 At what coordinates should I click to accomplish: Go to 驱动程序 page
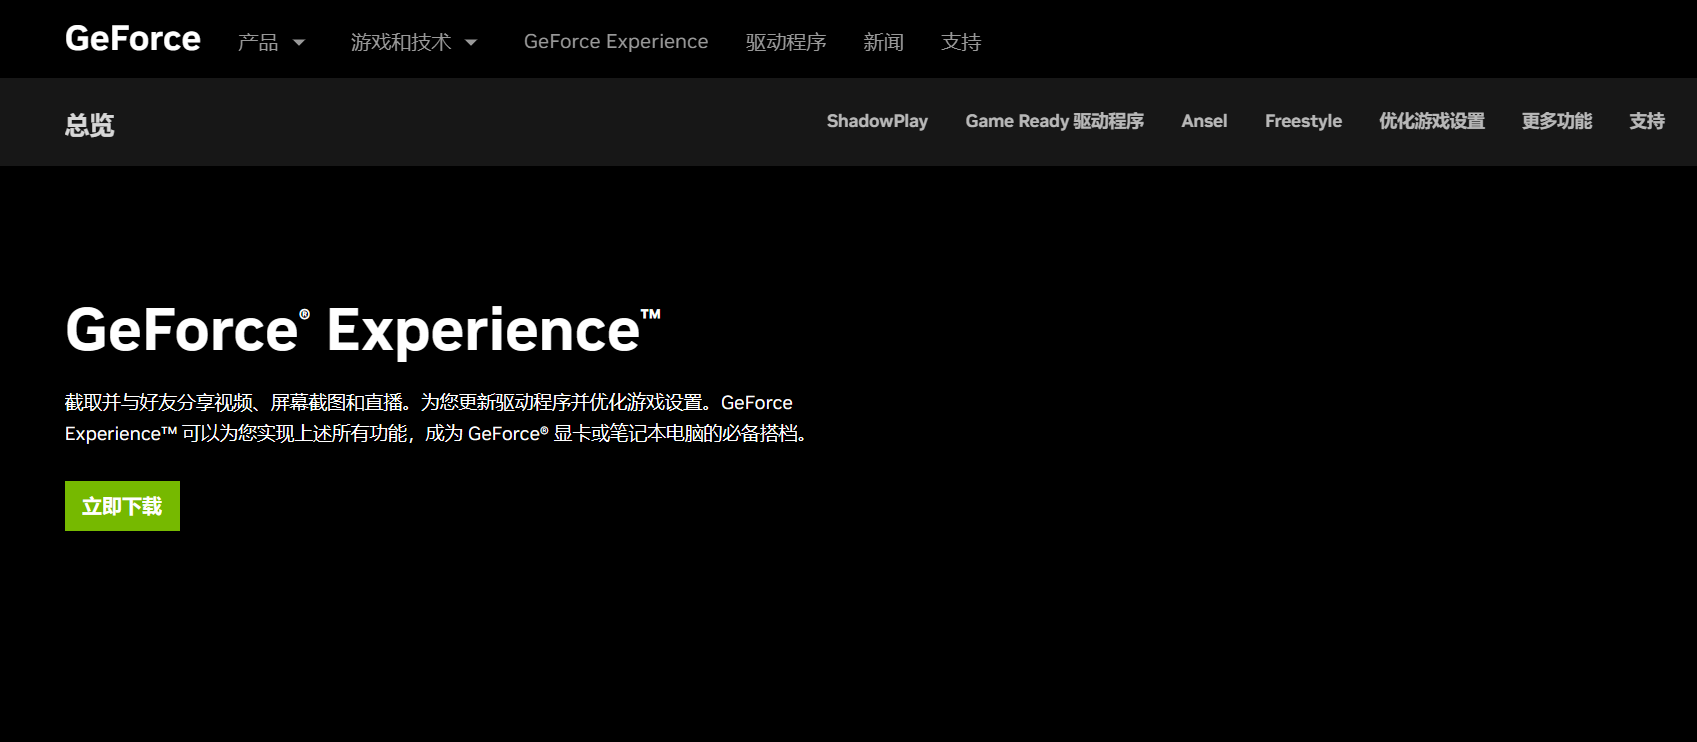point(786,42)
